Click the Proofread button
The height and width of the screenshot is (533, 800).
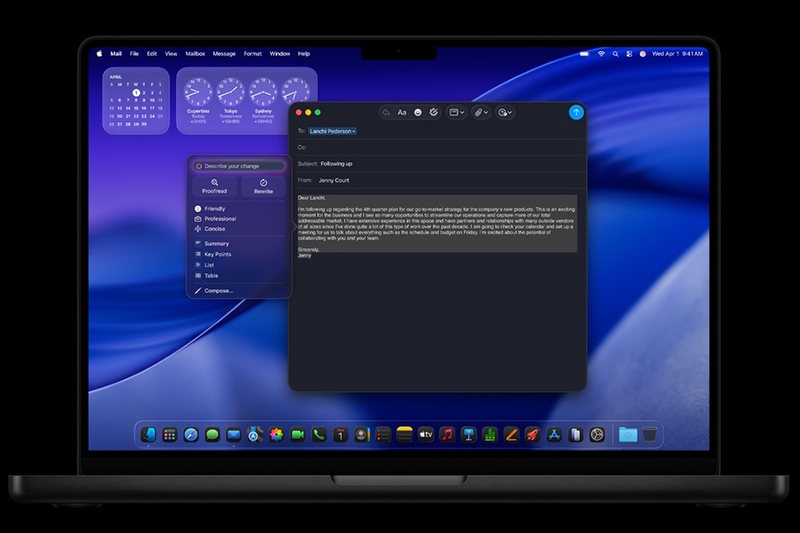coord(214,186)
